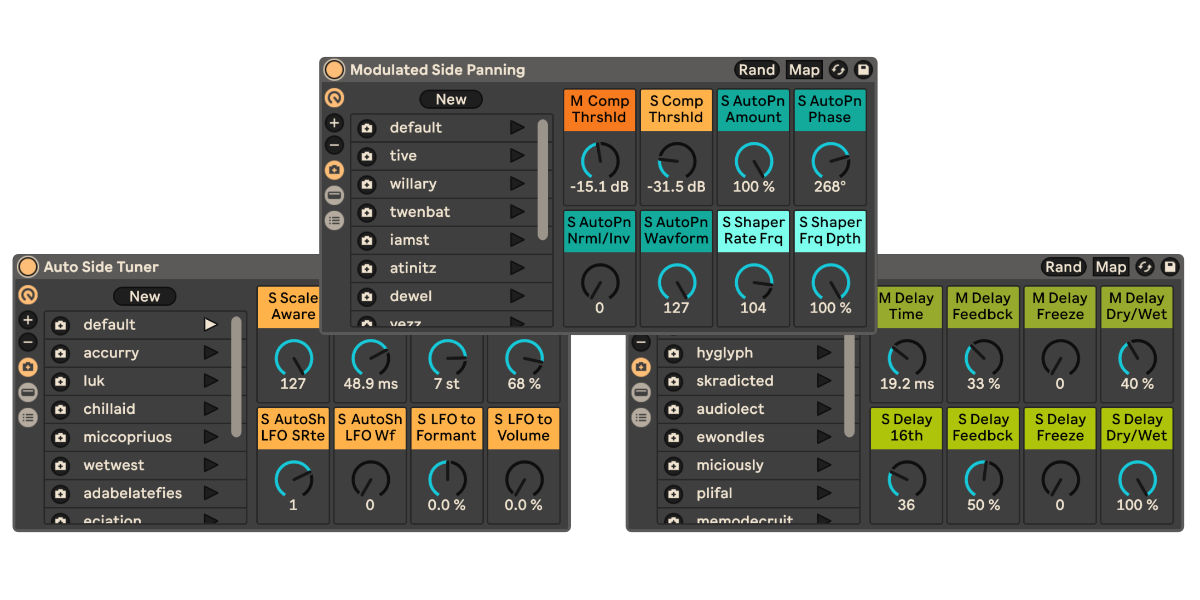Click minus icon in Modulated Side Panning sidebar
Image resolution: width=1200 pixels, height=600 pixels.
pos(334,146)
